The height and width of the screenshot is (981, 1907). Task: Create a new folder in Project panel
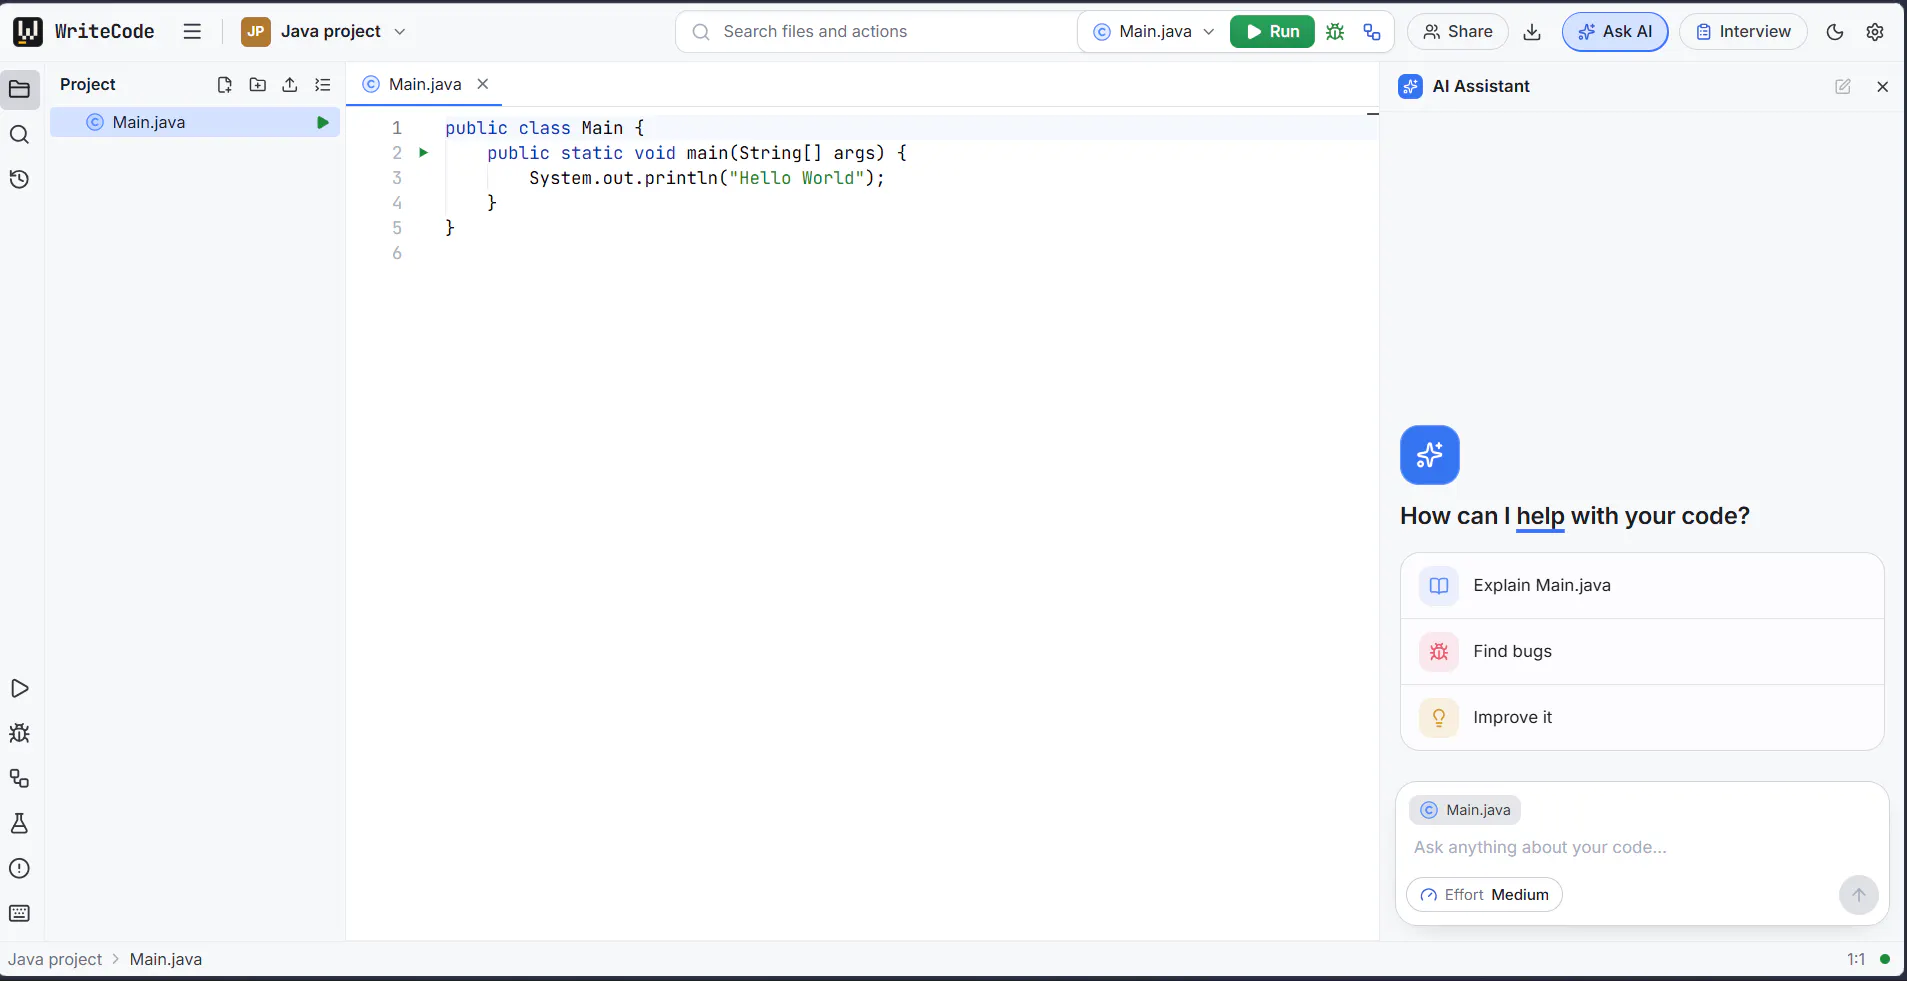258,85
